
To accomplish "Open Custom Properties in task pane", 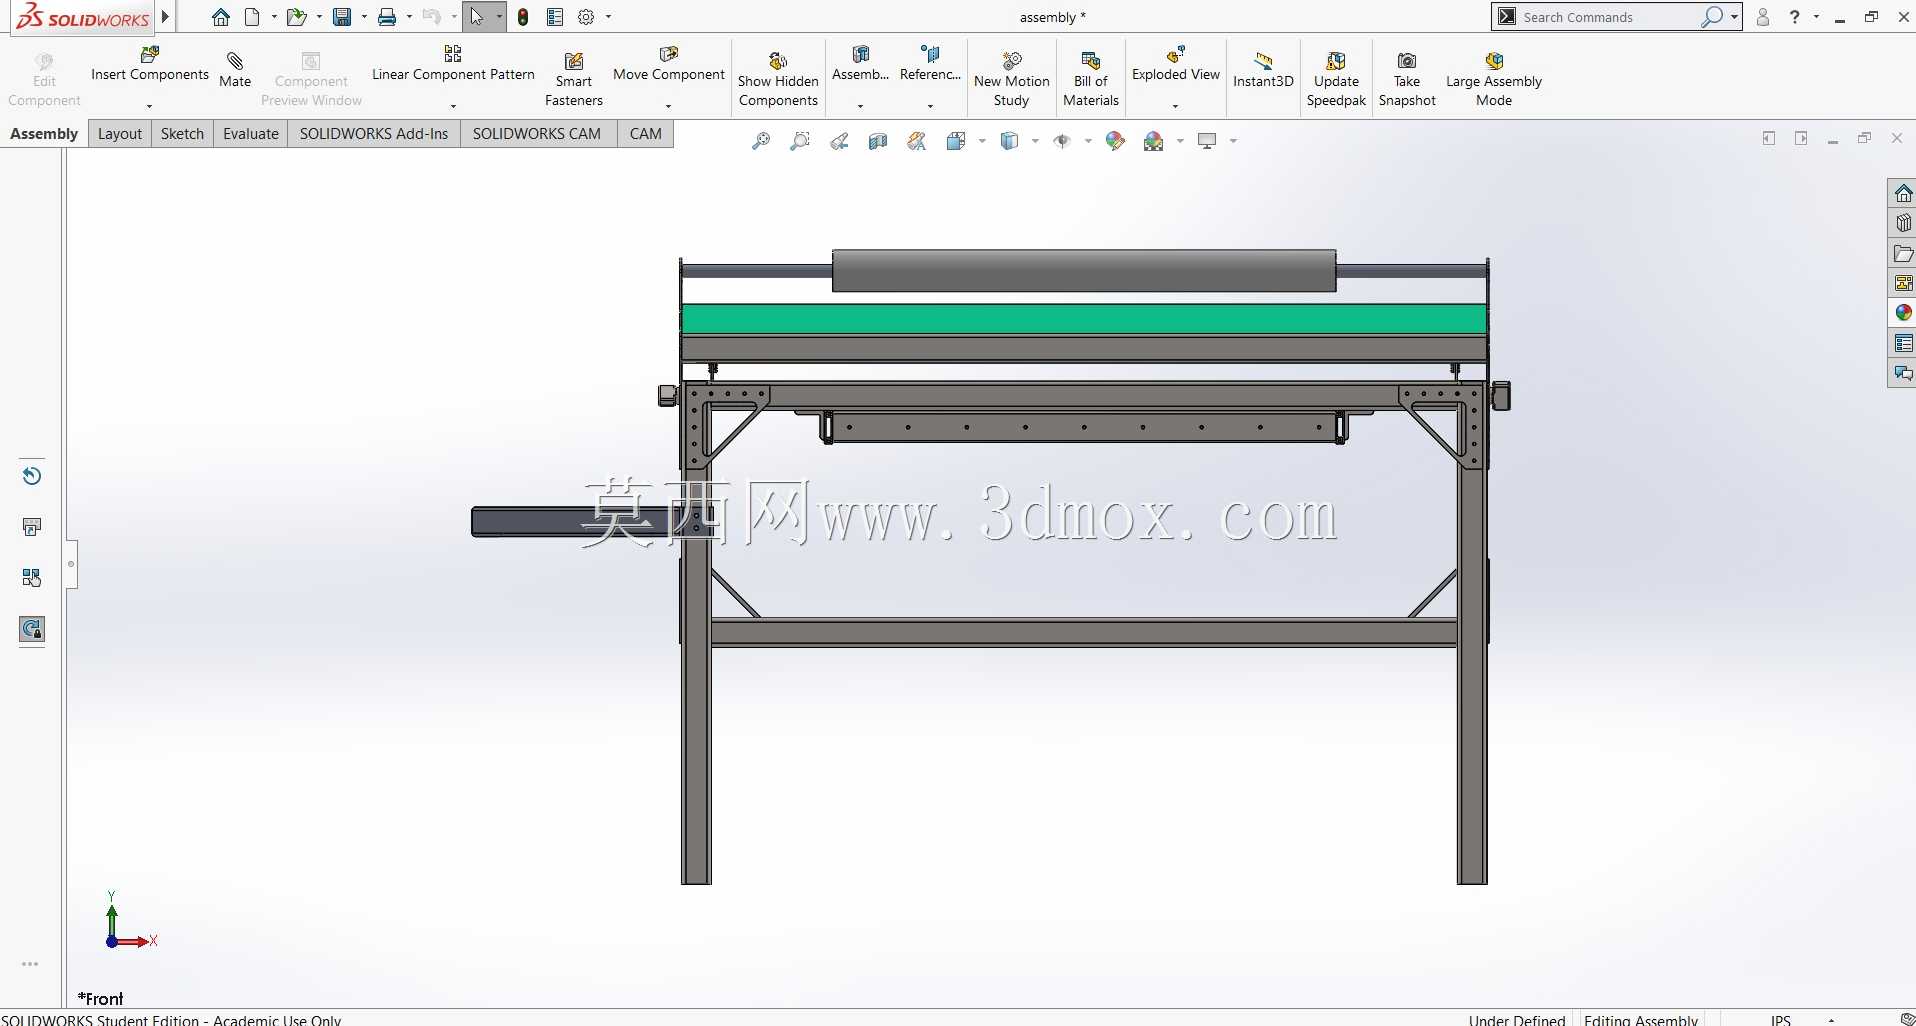I will pyautogui.click(x=1903, y=343).
